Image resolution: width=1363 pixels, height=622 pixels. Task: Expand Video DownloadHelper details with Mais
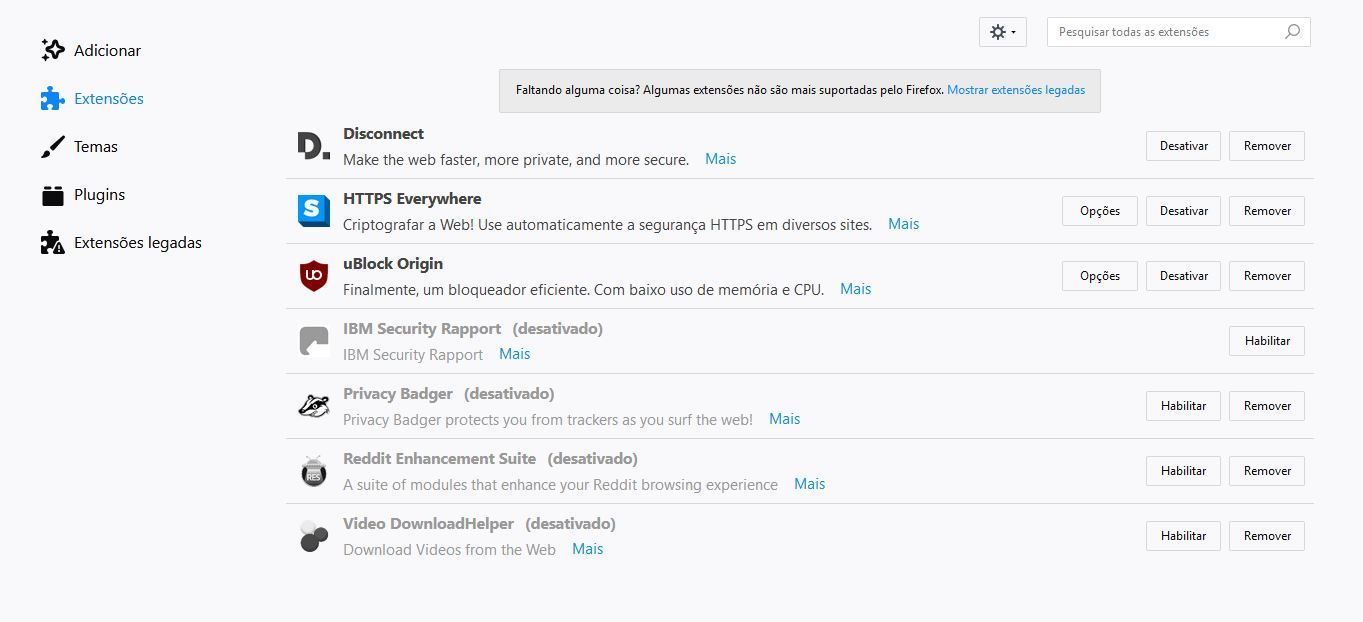coord(587,549)
